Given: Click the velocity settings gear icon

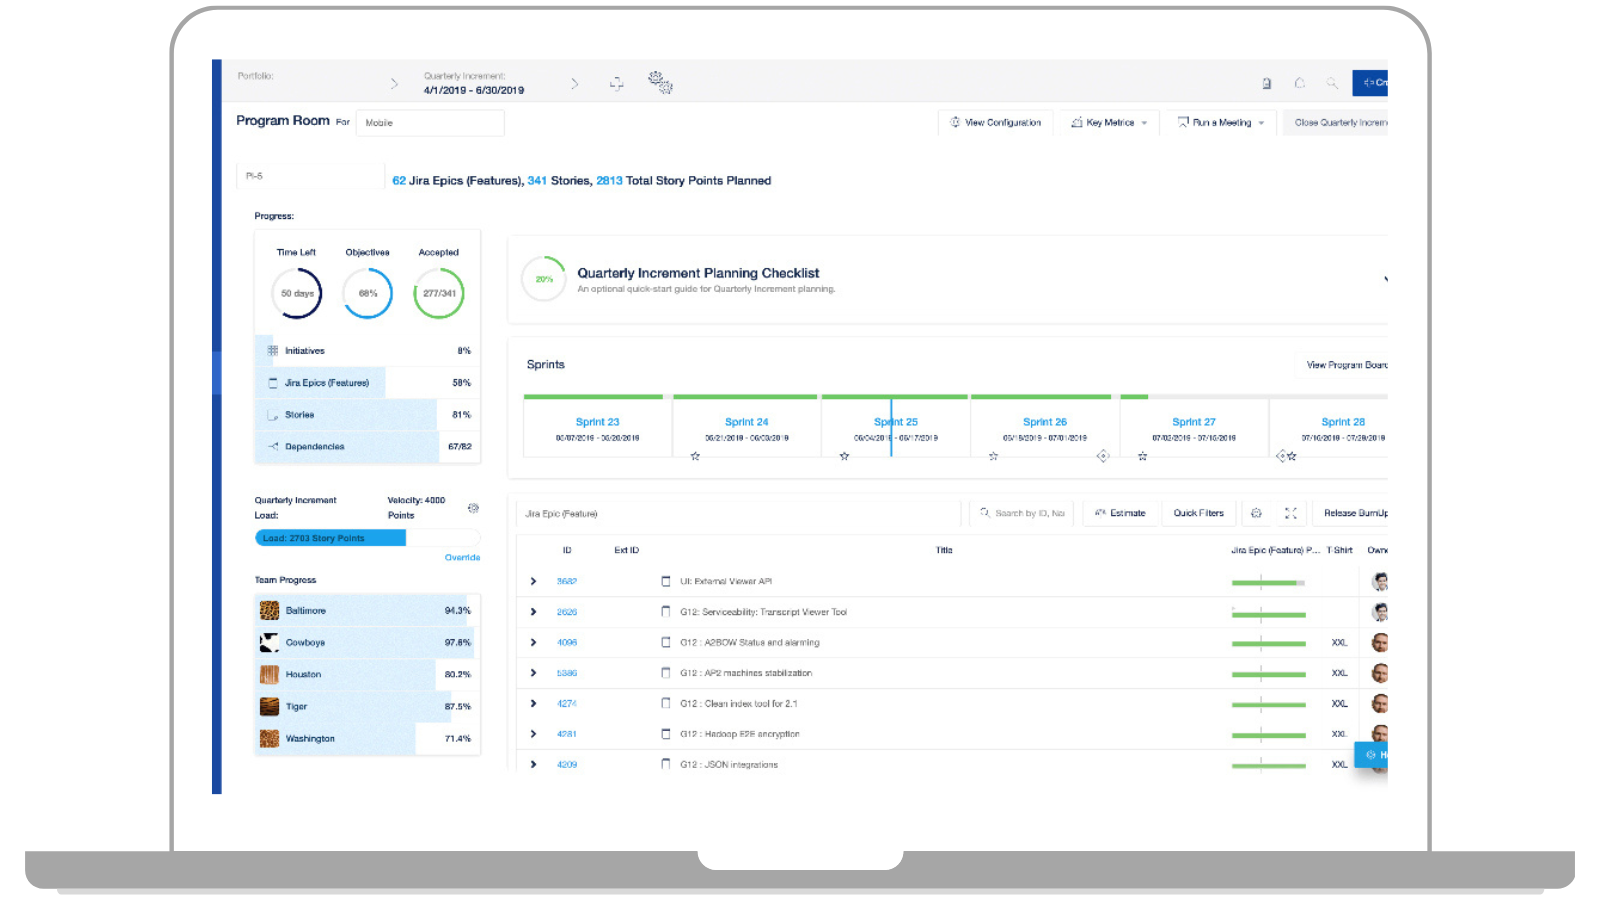Looking at the screenshot, I should [x=473, y=508].
